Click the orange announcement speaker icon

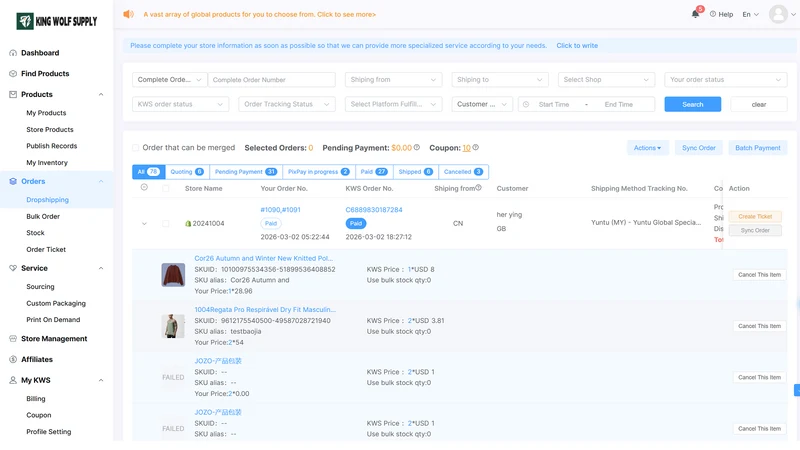(x=128, y=14)
